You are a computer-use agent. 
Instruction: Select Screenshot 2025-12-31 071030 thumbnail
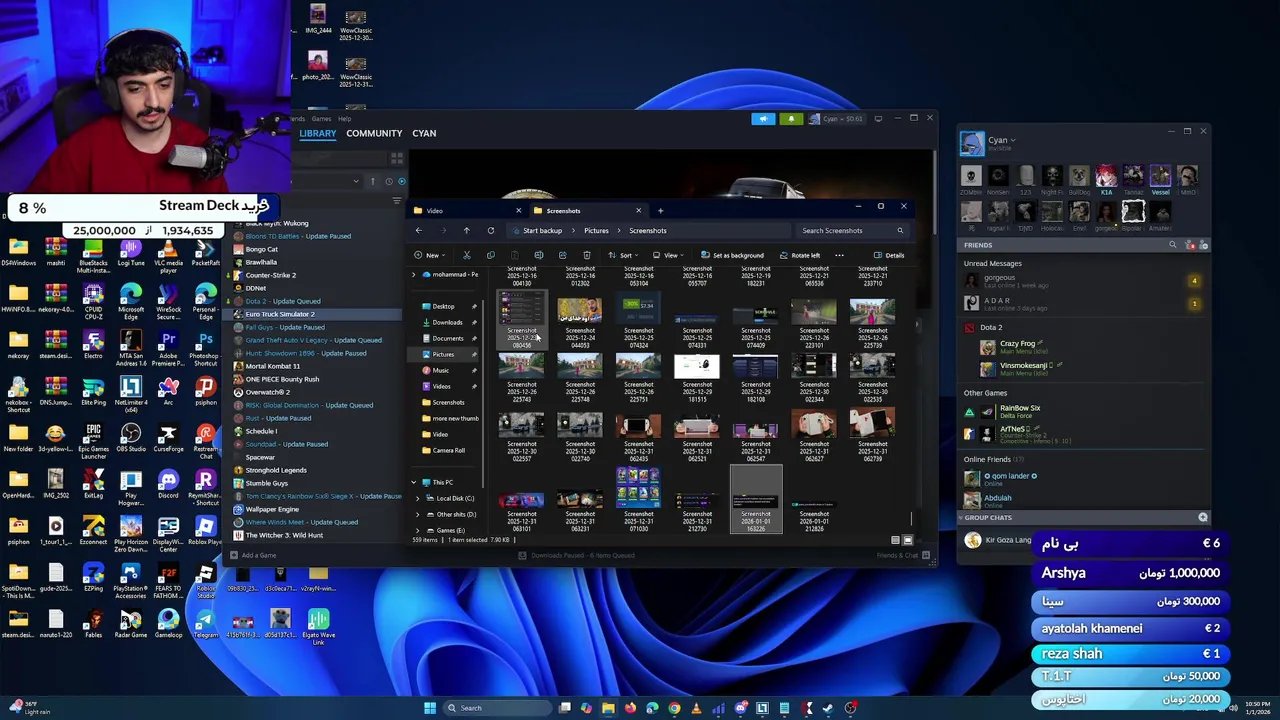[x=638, y=500]
